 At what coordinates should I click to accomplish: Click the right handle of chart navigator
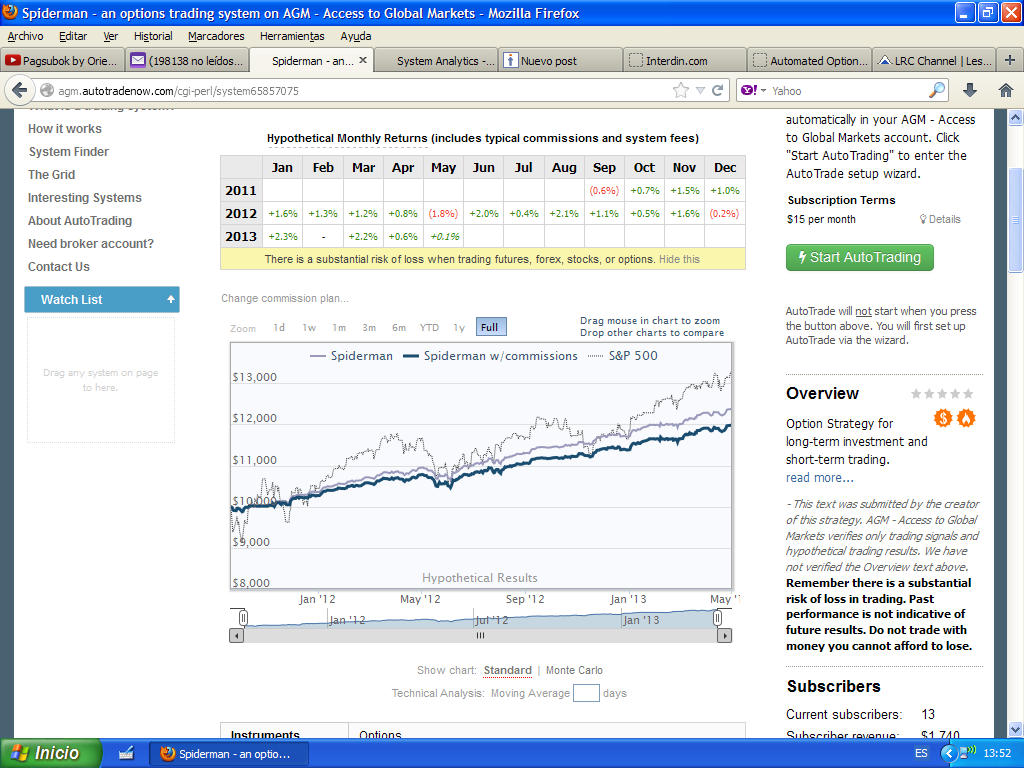coord(717,617)
